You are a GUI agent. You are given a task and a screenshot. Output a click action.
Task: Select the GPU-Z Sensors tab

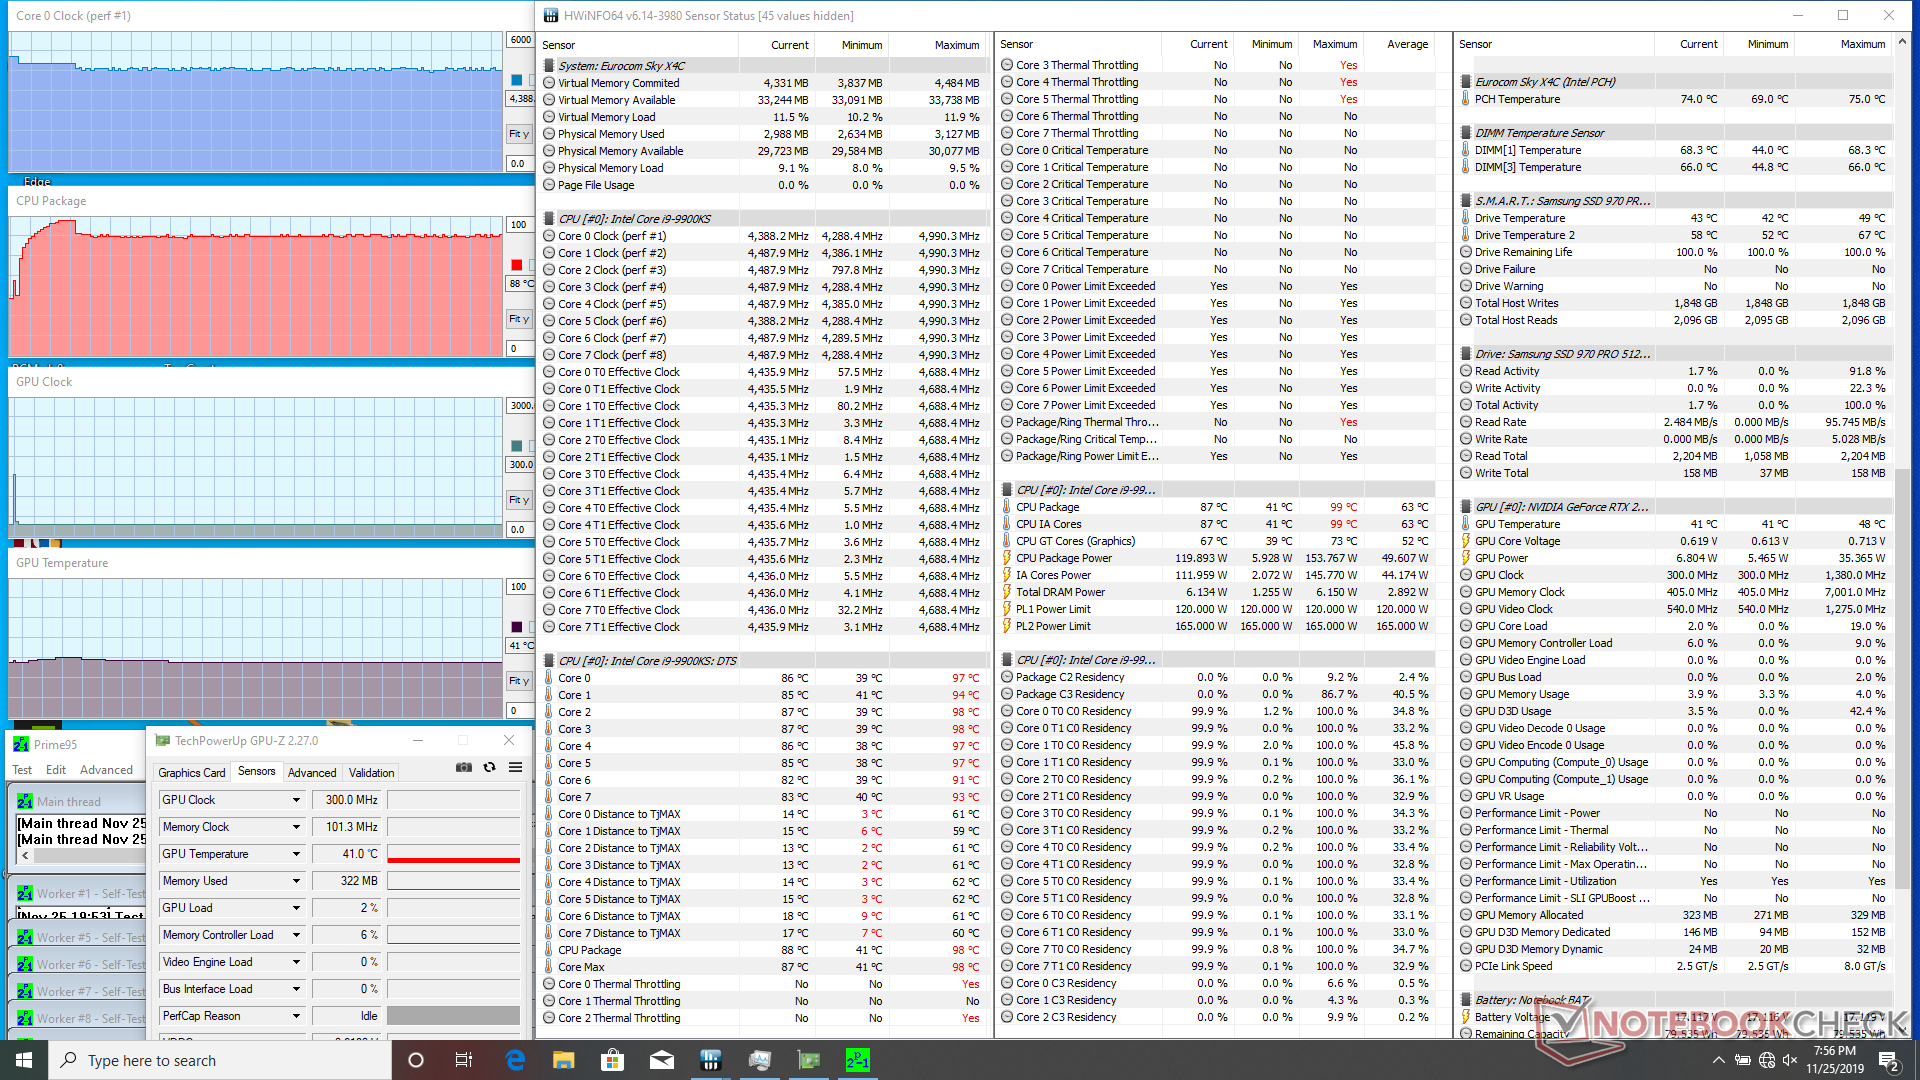(x=256, y=771)
